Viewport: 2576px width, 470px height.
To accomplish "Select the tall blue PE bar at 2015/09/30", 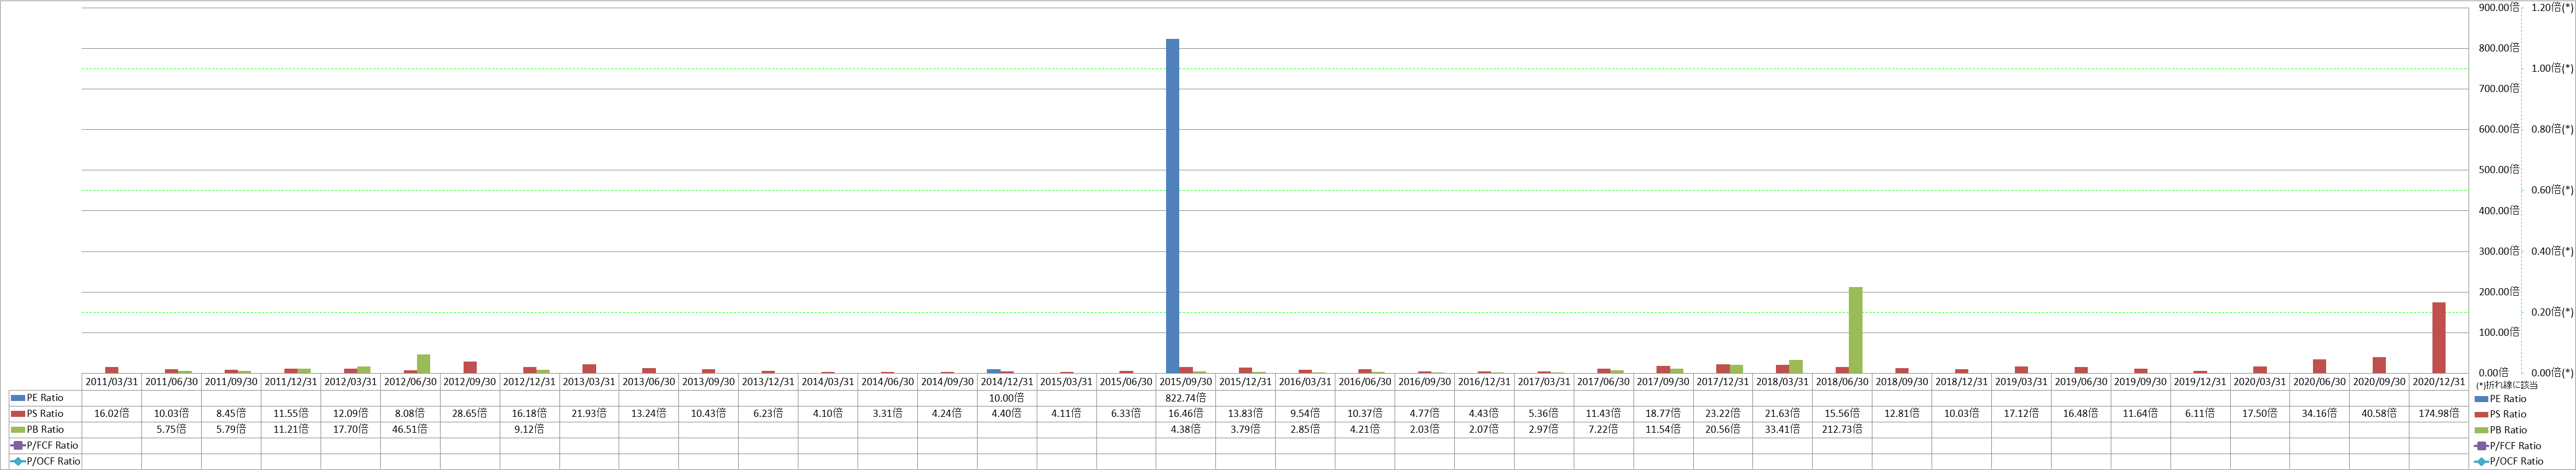I will 1172,206.
